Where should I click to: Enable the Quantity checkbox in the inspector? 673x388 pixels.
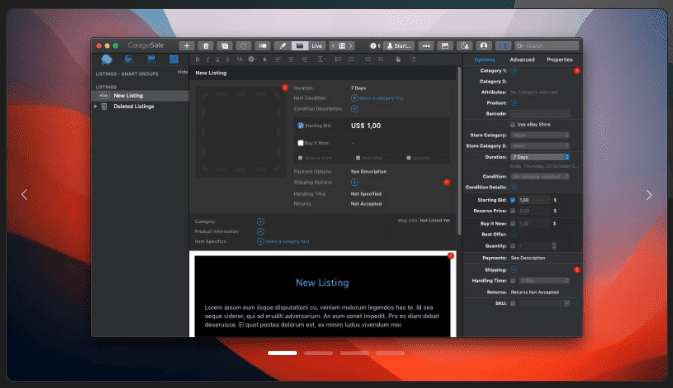[x=512, y=246]
